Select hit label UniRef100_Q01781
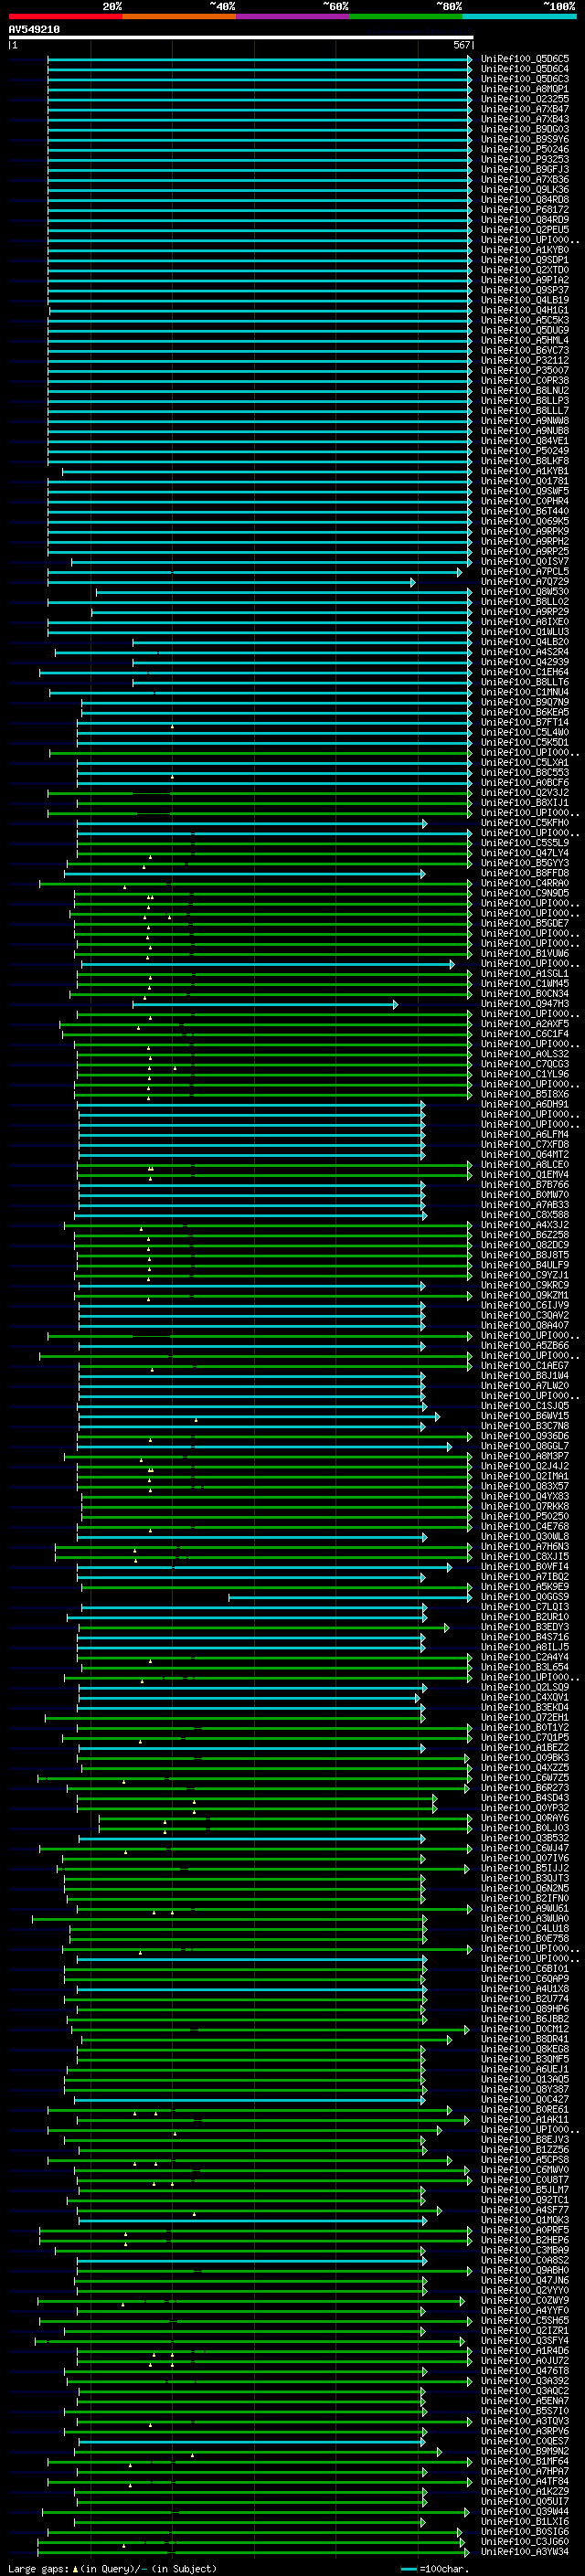The height and width of the screenshot is (2576, 585). 525,481
